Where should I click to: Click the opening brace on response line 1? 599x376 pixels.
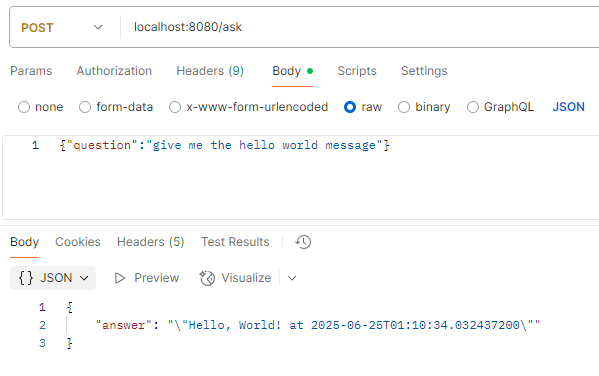coord(70,307)
